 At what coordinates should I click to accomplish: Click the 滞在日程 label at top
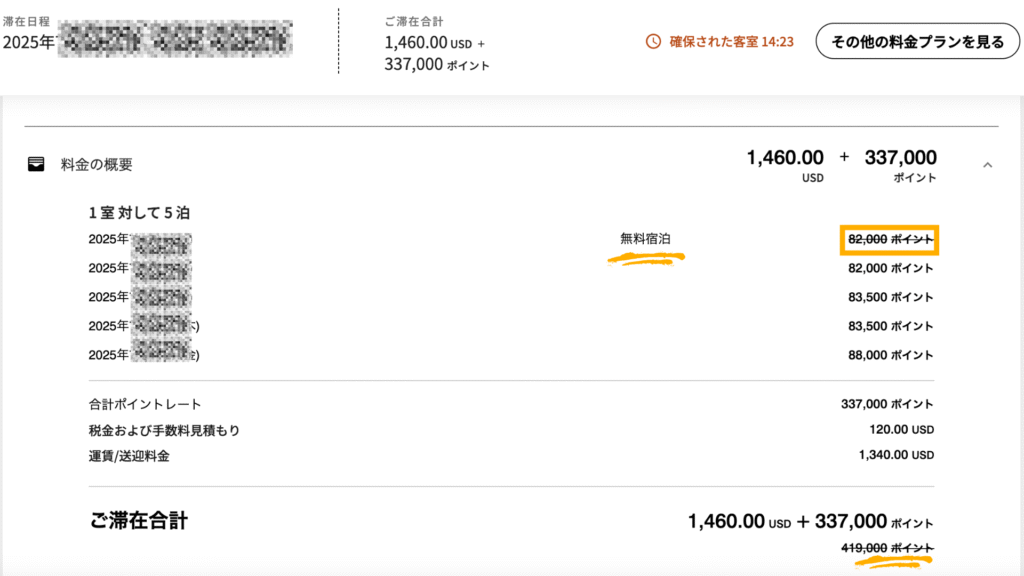26,22
